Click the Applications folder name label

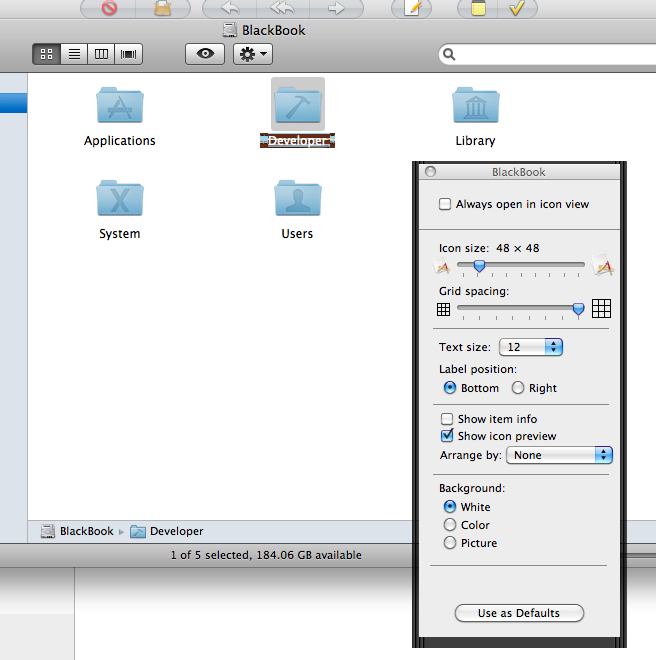click(x=120, y=141)
